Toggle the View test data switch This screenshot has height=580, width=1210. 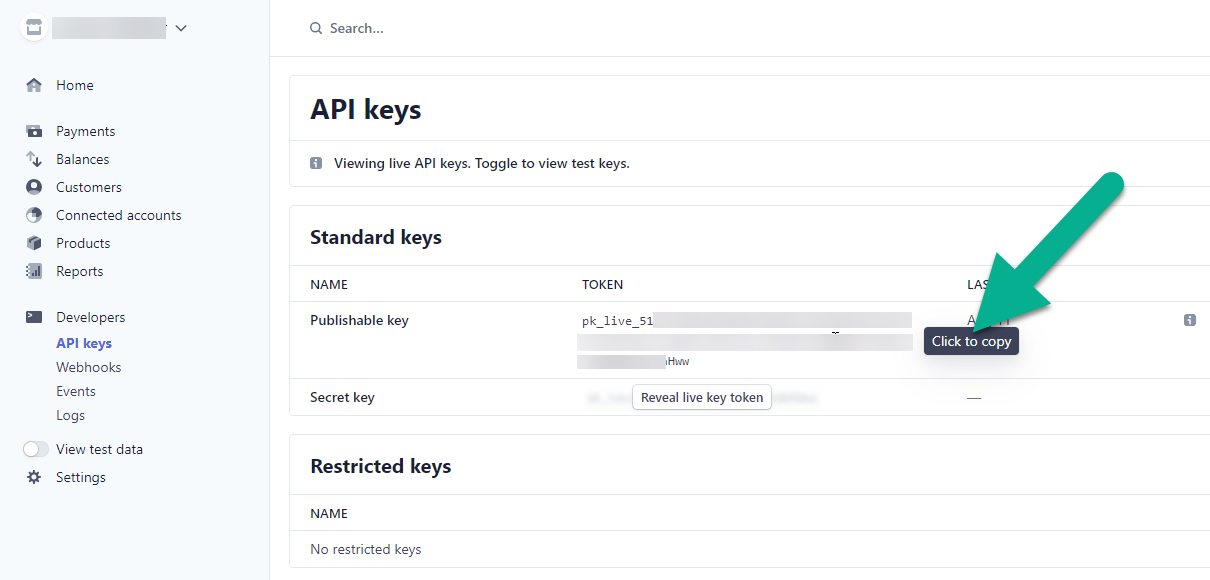pos(36,449)
